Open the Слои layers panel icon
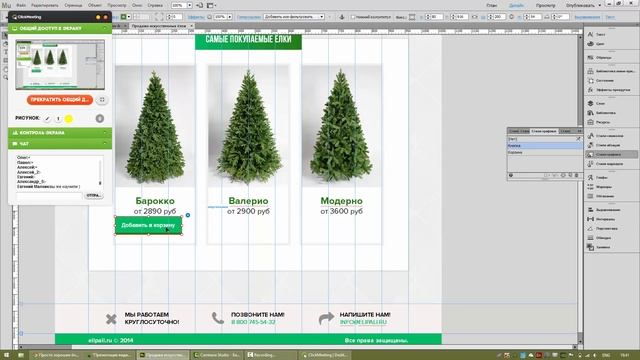 590,103
